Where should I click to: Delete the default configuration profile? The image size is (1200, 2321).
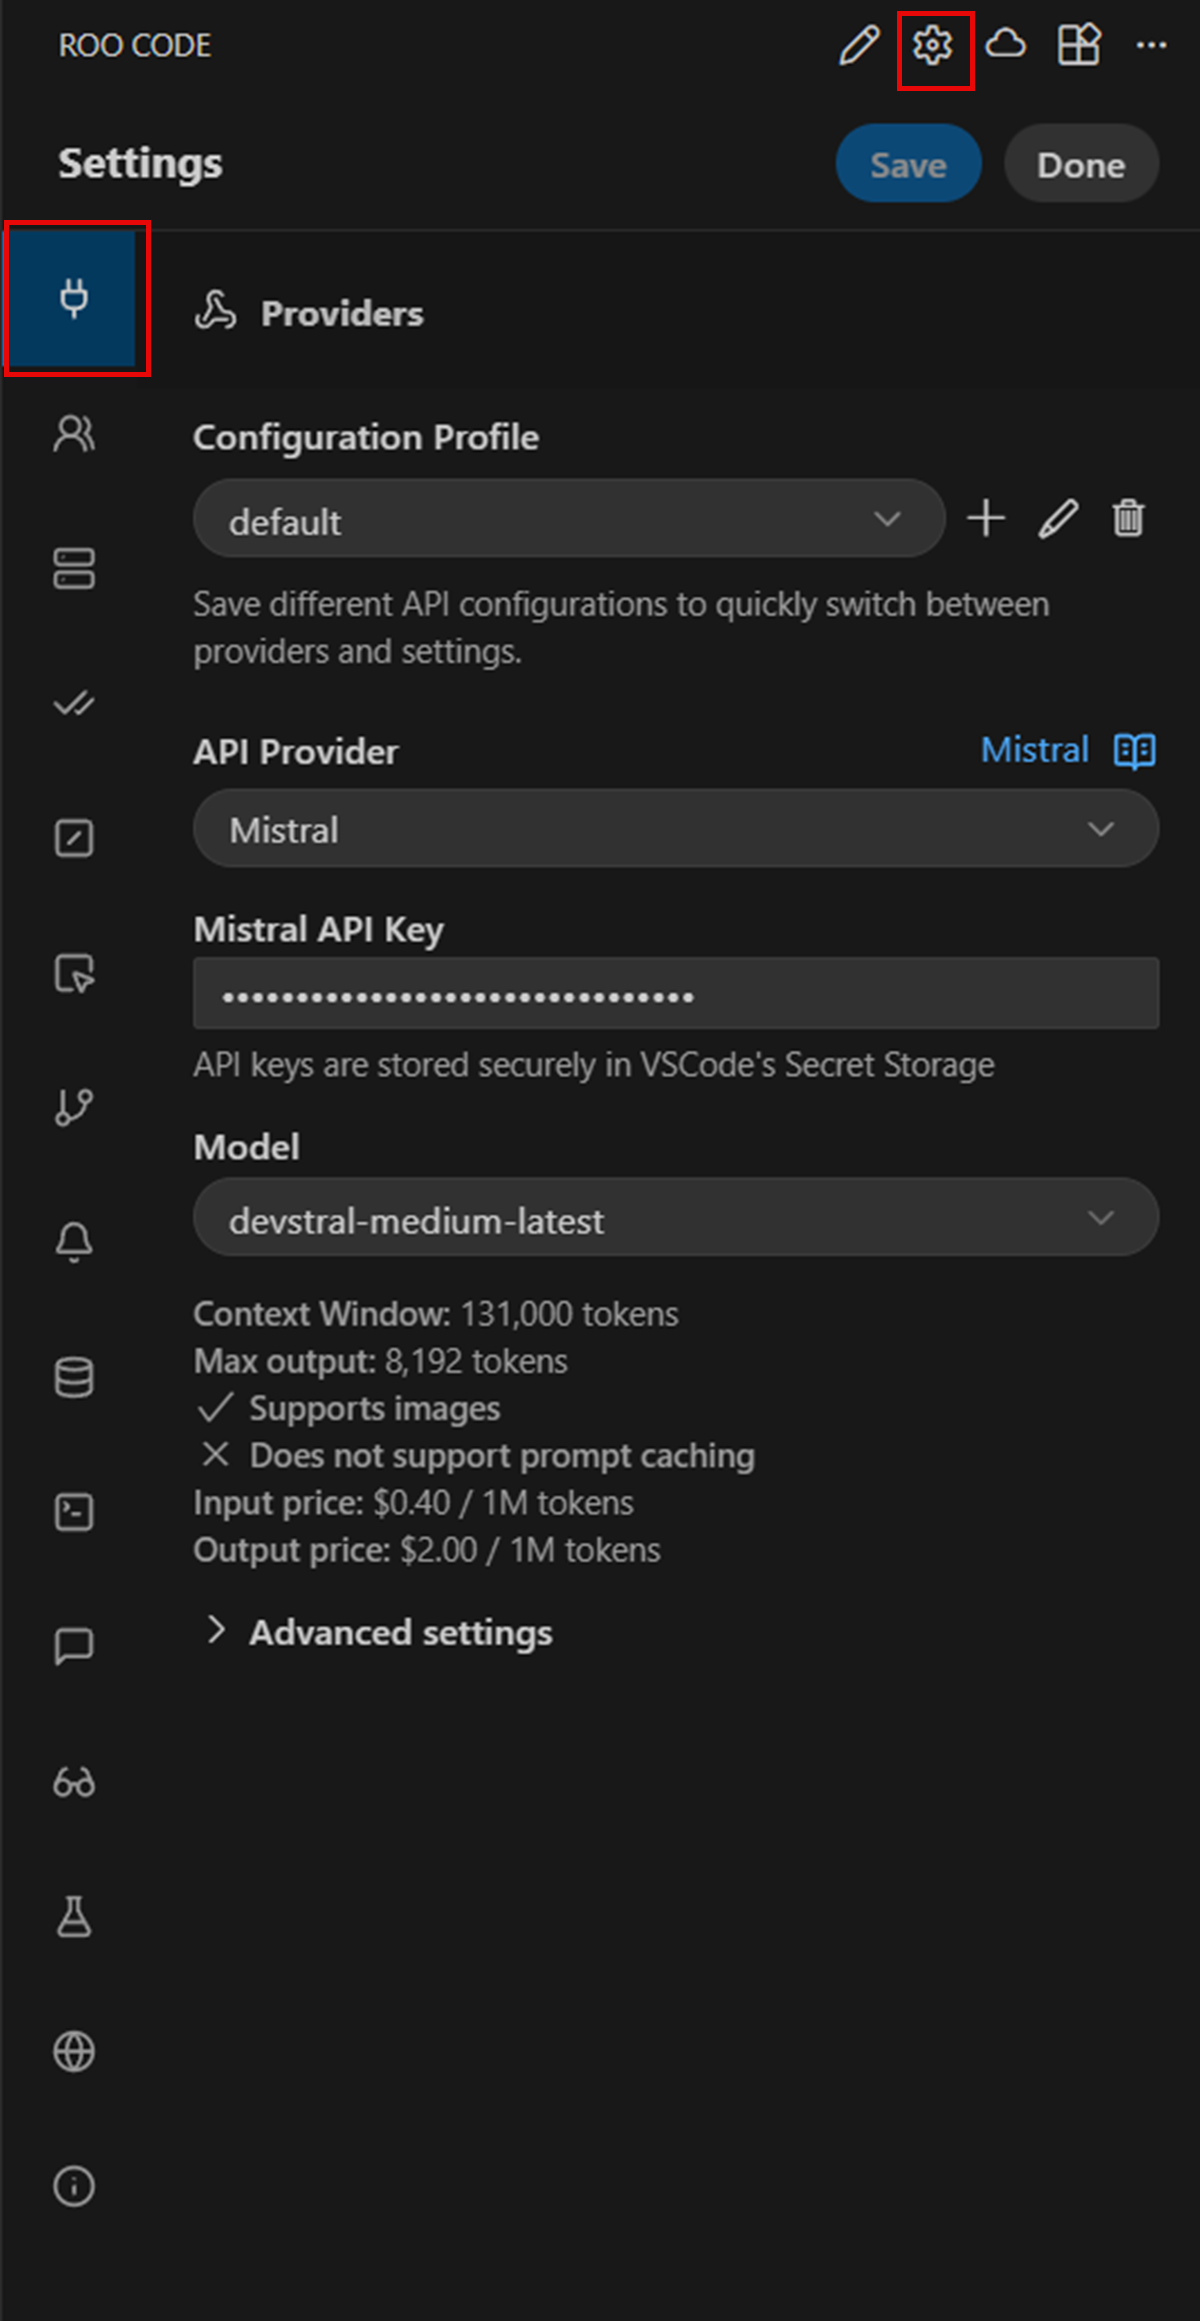(x=1128, y=519)
